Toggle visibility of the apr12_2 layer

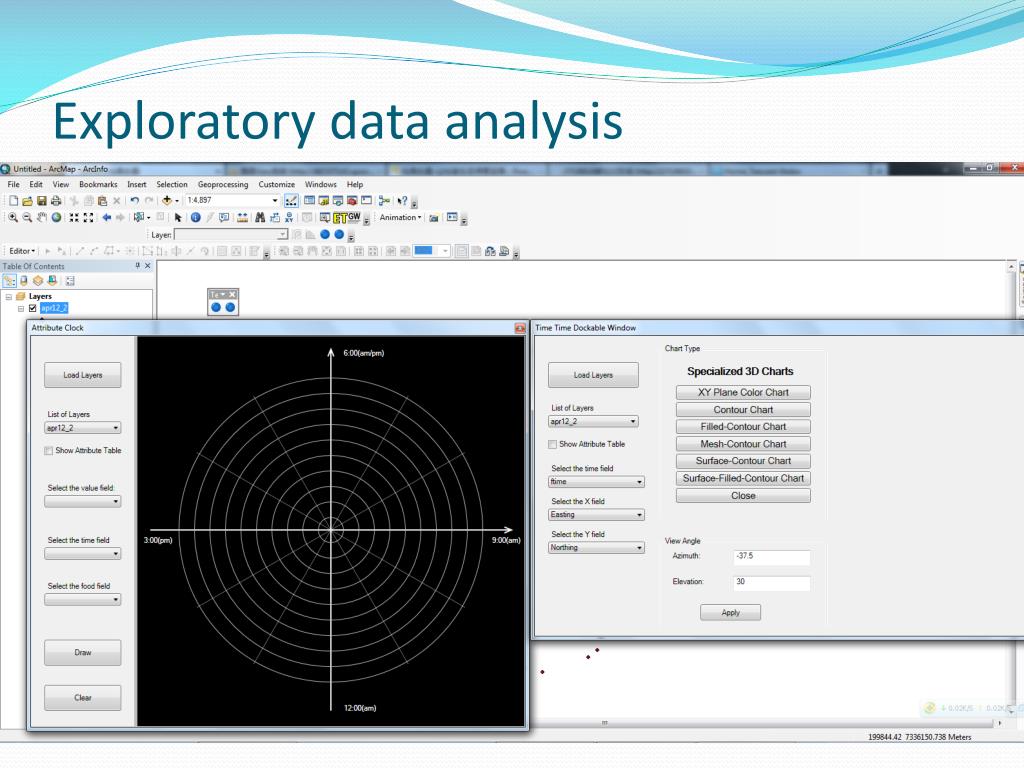[33, 308]
